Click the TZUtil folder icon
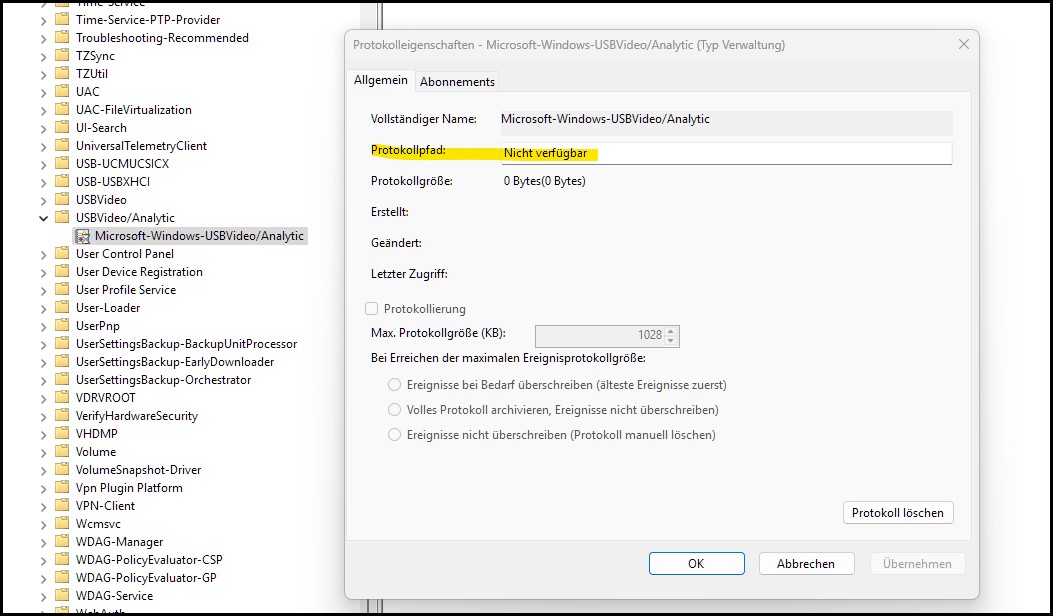 tap(62, 73)
